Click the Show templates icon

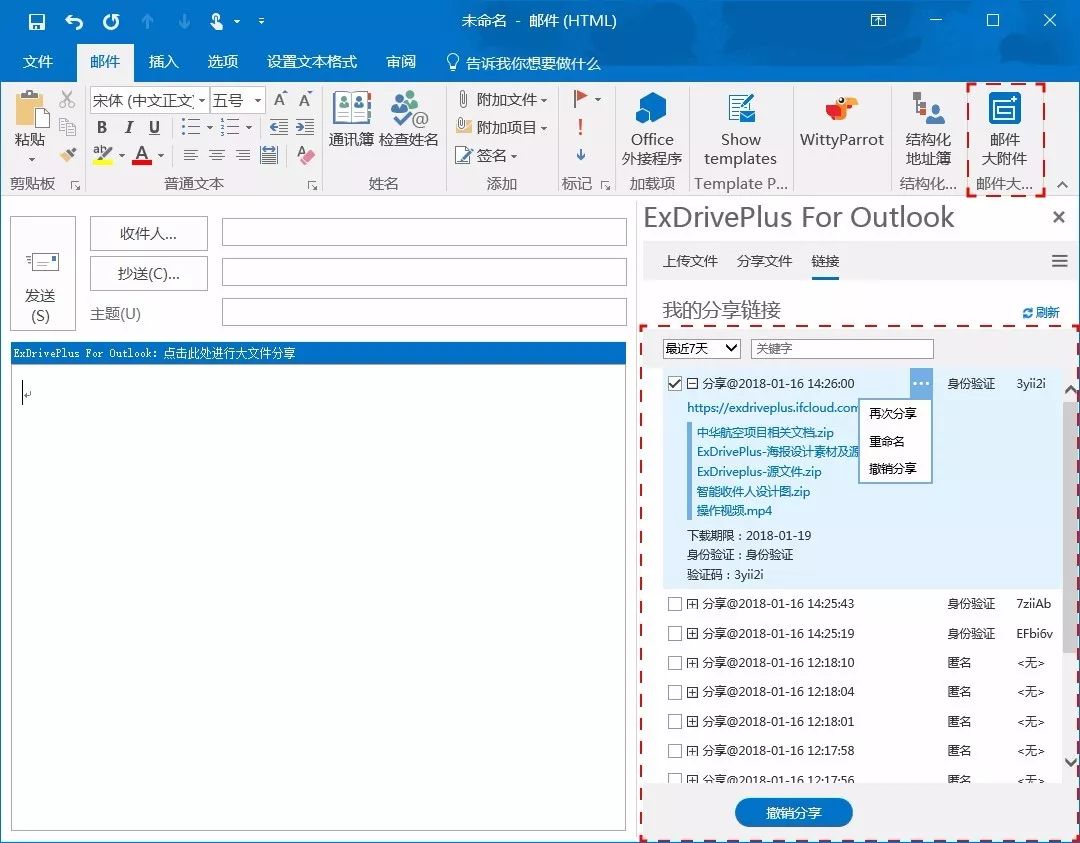pos(740,129)
